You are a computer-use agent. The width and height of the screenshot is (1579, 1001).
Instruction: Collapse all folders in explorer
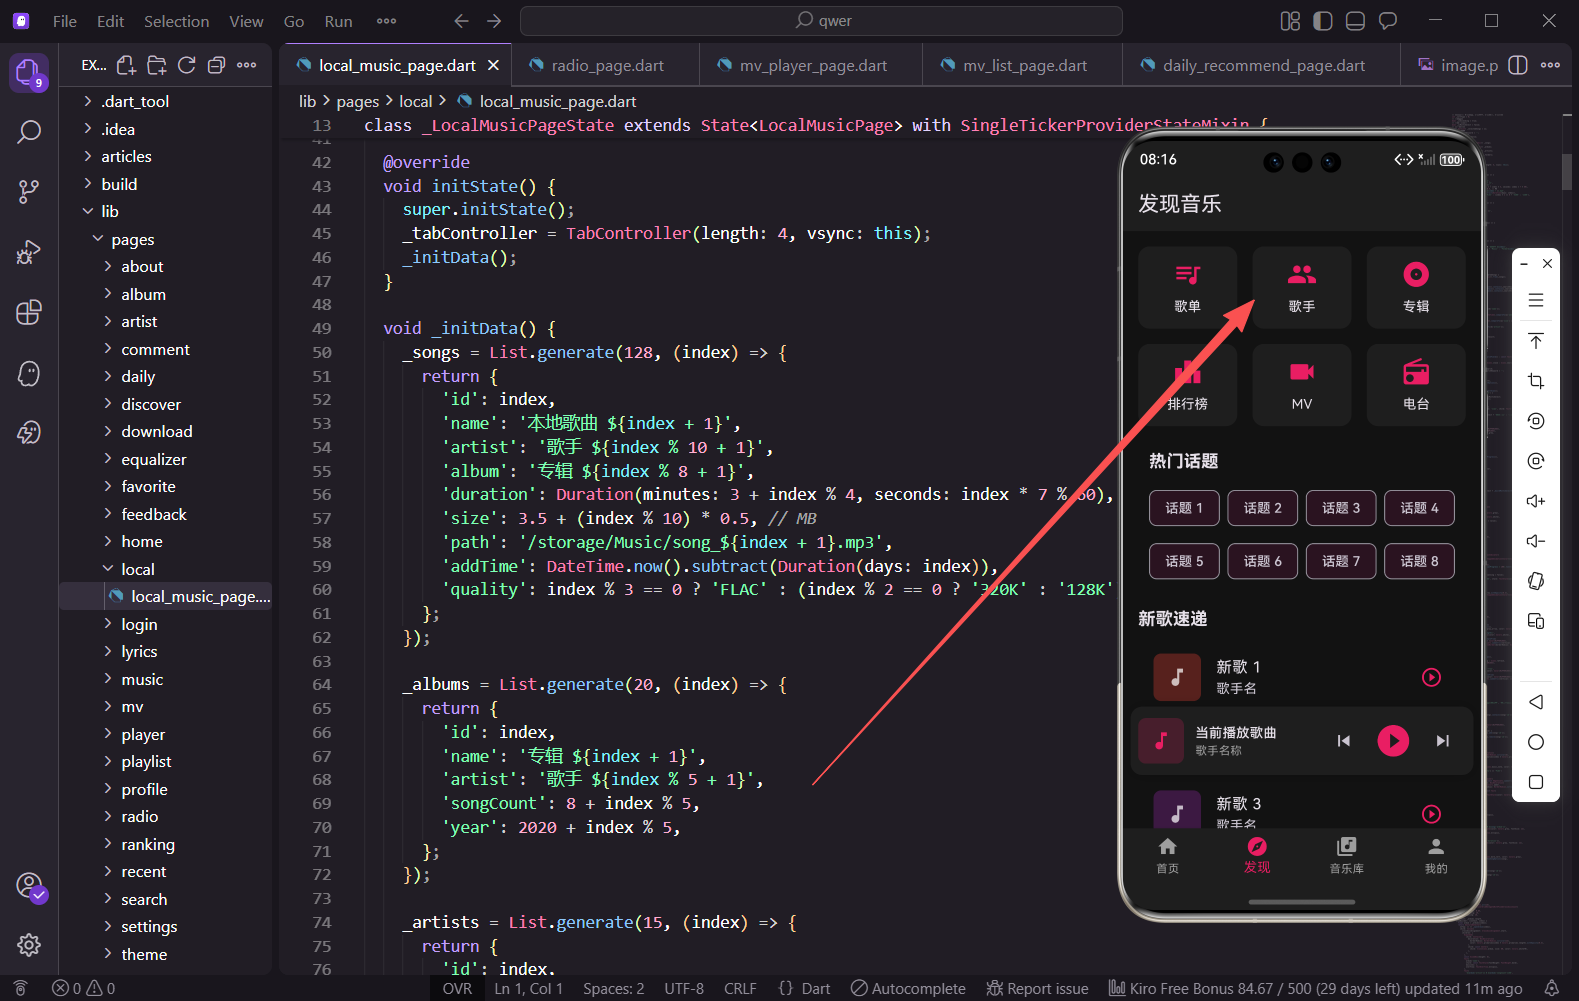click(216, 65)
